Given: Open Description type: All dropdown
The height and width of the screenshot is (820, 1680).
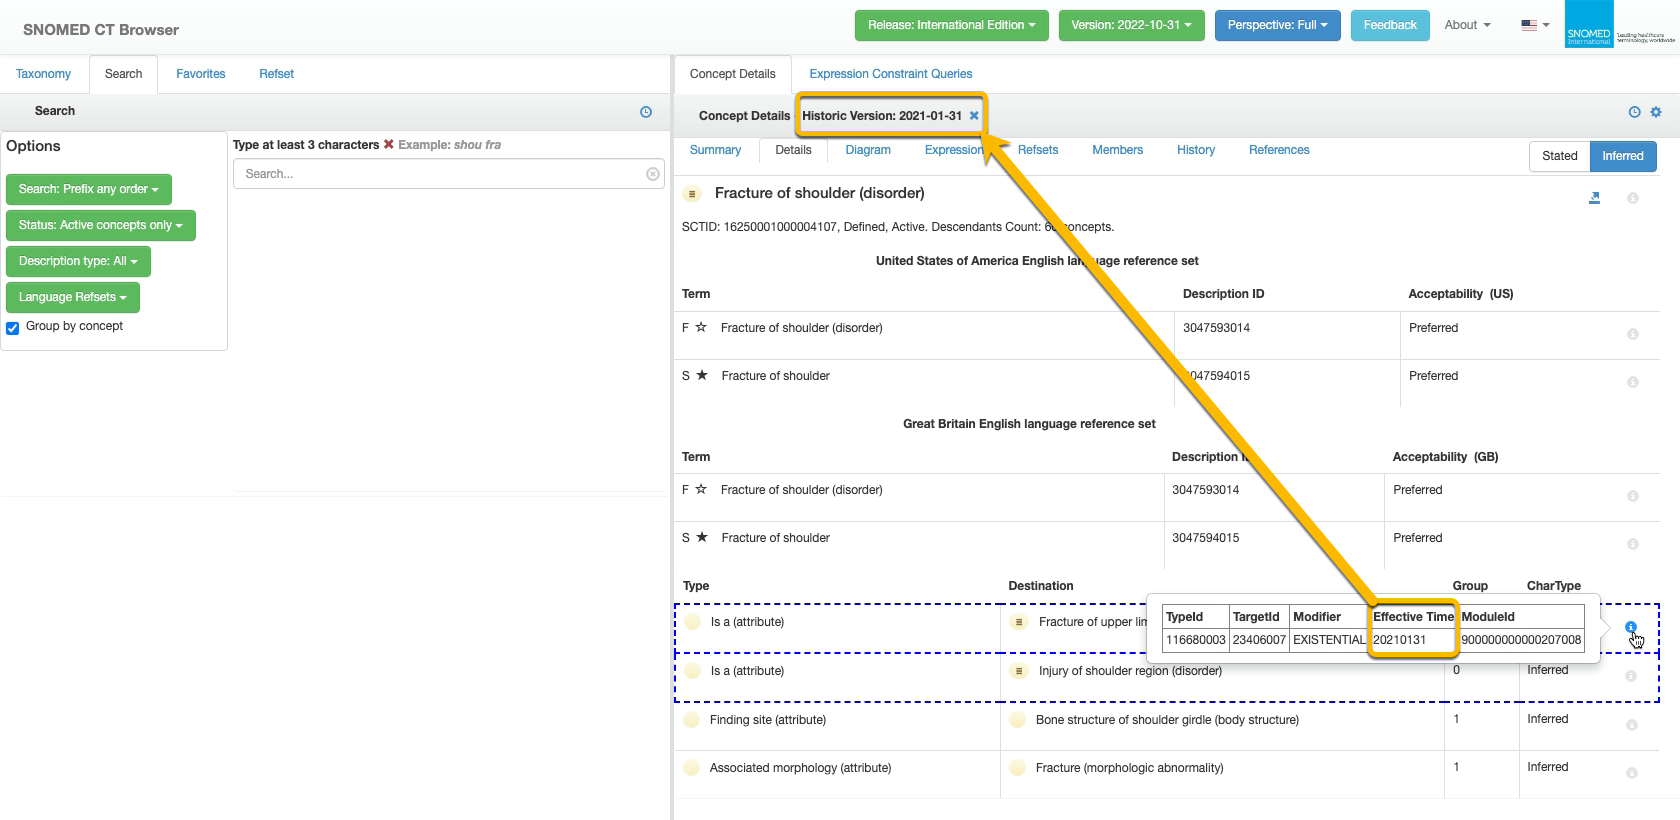Looking at the screenshot, I should 78,261.
